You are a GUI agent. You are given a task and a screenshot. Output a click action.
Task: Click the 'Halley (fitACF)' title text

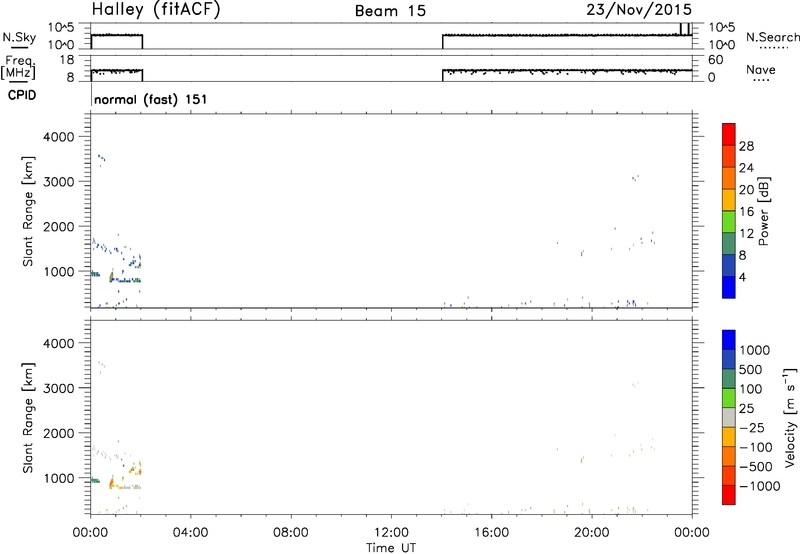(x=156, y=10)
